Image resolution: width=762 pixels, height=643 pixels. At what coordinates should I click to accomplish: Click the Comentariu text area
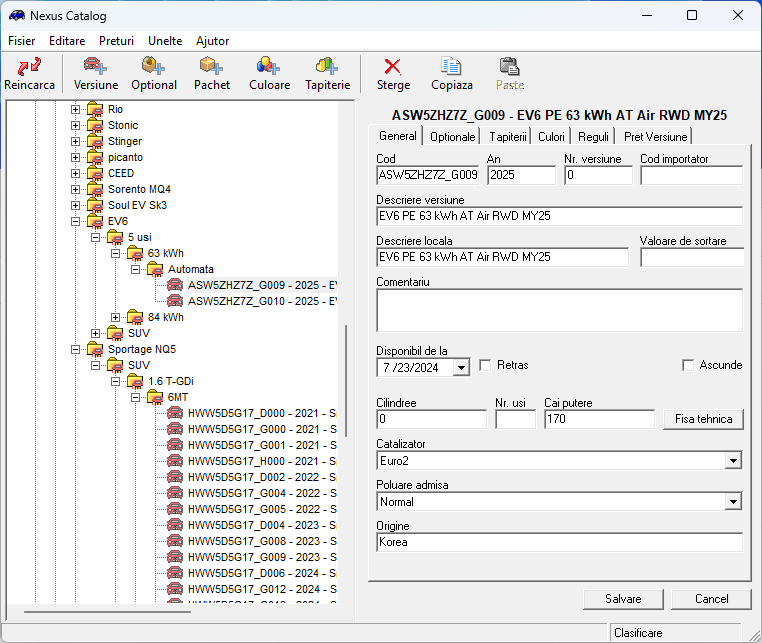point(559,310)
